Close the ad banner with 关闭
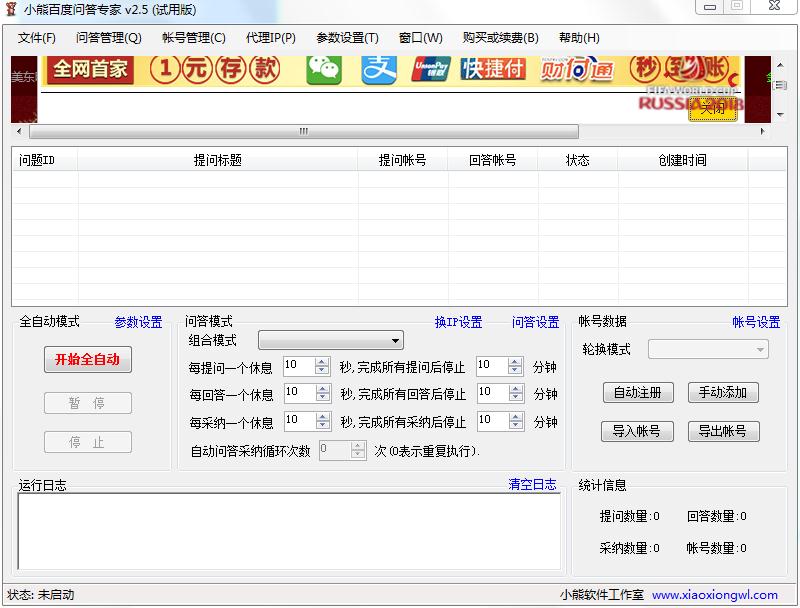This screenshot has width=800, height=608. coord(712,108)
